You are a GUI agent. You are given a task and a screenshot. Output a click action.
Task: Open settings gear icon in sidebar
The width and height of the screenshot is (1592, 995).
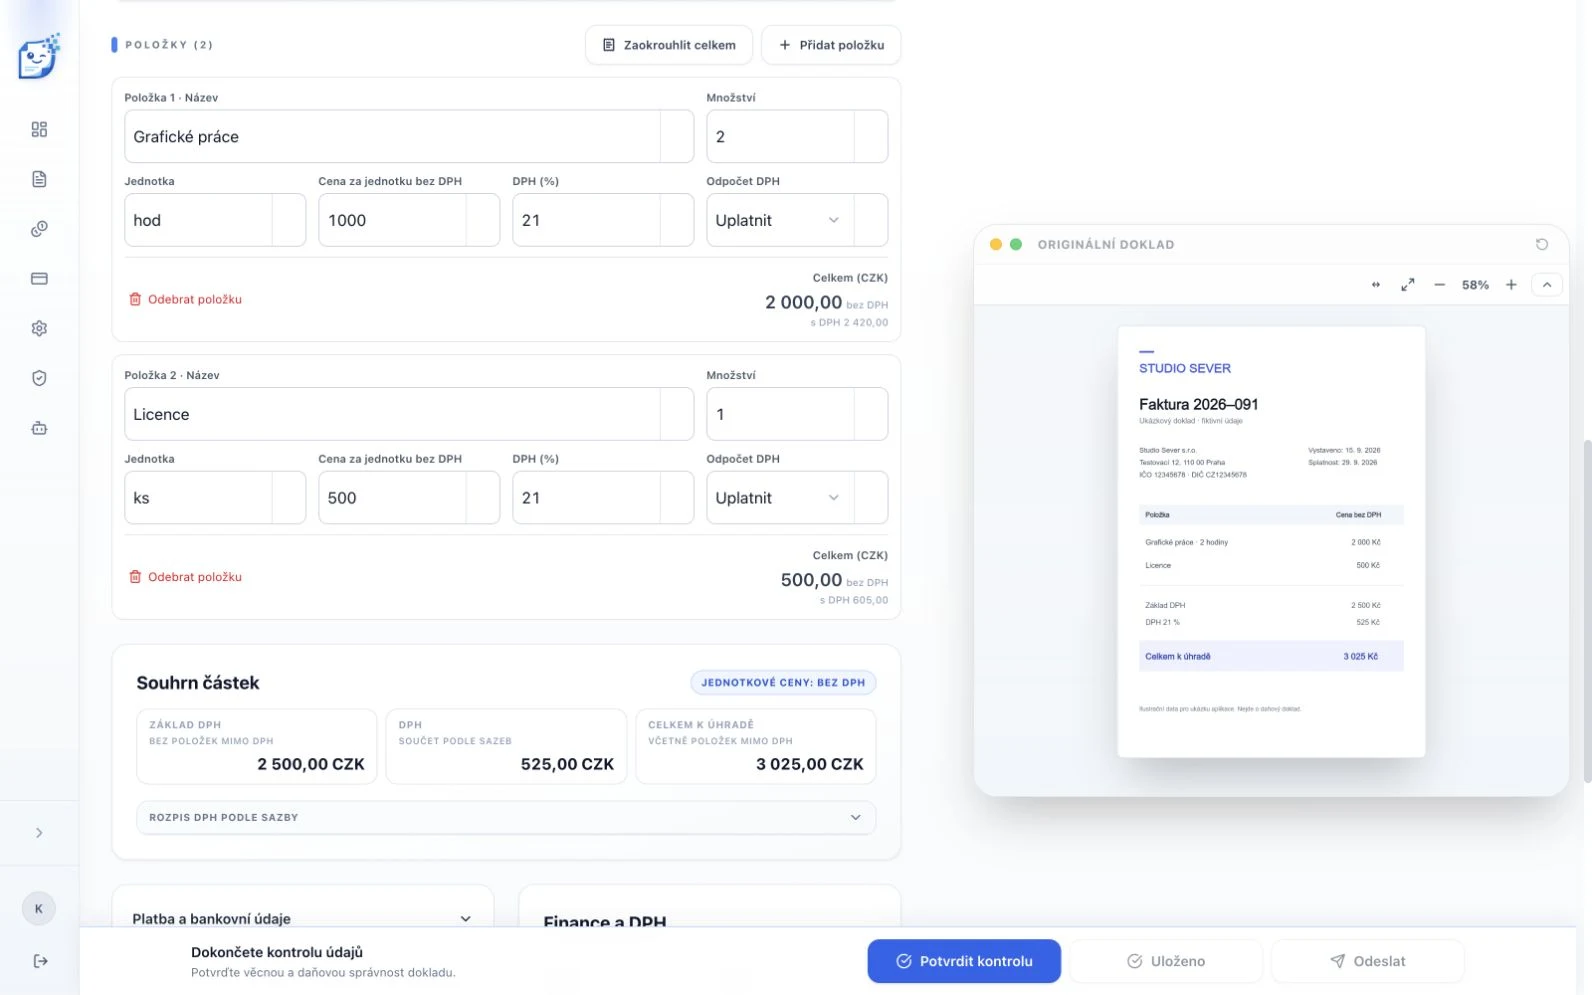click(39, 328)
